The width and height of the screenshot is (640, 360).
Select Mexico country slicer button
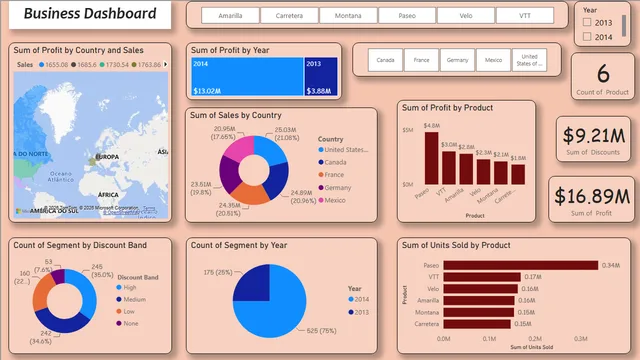(x=493, y=60)
